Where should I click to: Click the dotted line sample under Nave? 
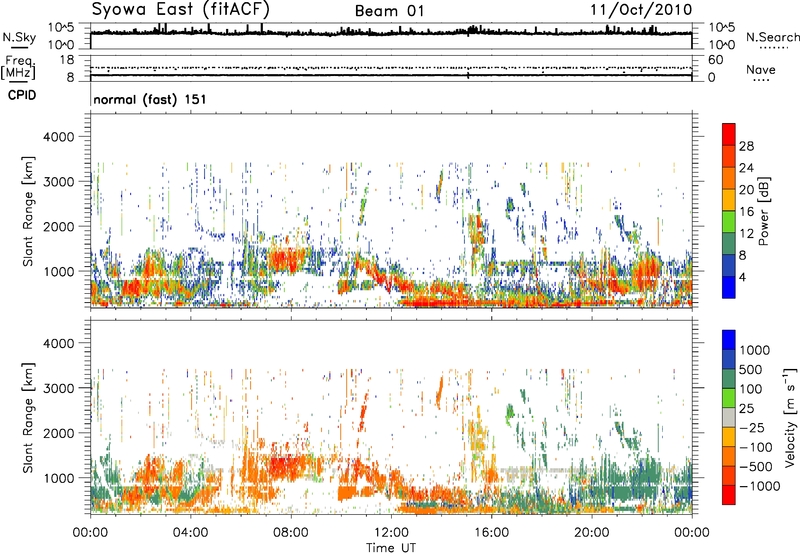click(x=761, y=80)
